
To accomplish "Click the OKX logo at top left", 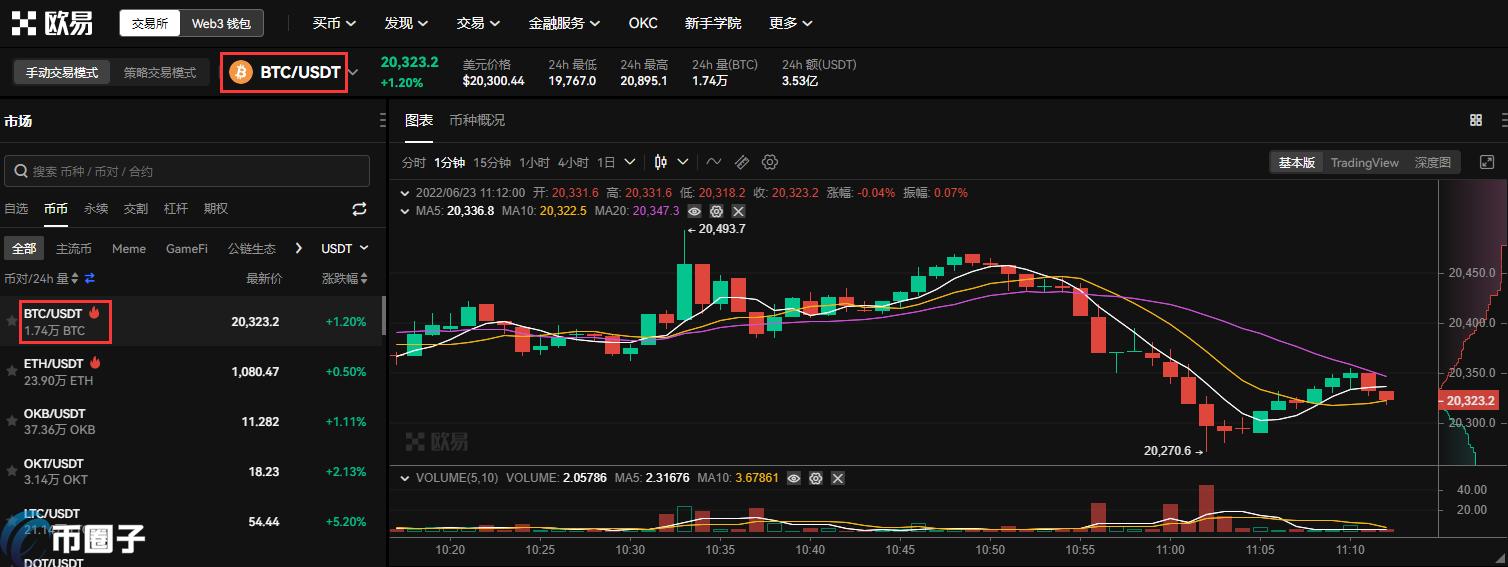I will [x=52, y=22].
